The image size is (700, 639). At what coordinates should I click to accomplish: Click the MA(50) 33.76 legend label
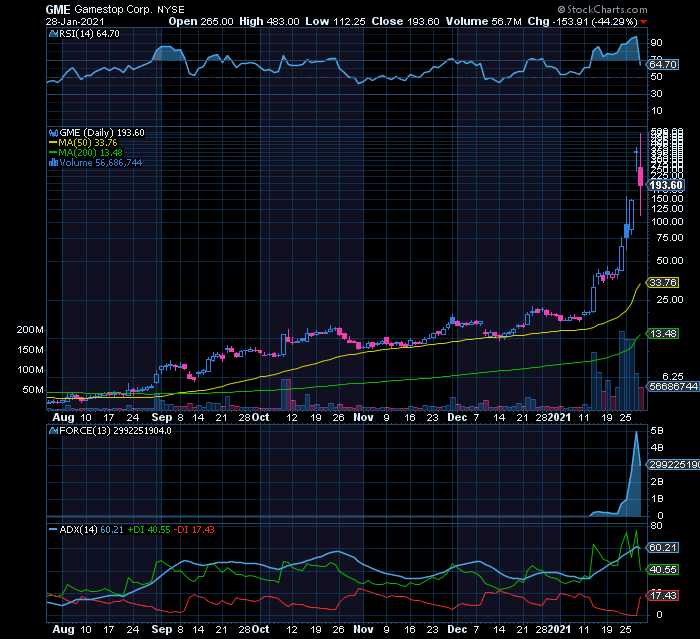[88, 143]
